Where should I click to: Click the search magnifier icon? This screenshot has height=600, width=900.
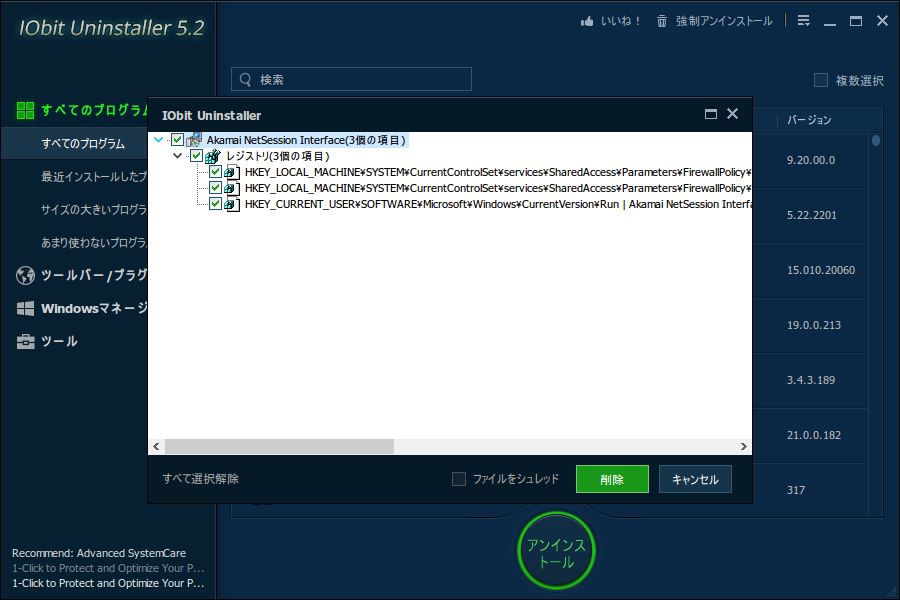point(245,79)
